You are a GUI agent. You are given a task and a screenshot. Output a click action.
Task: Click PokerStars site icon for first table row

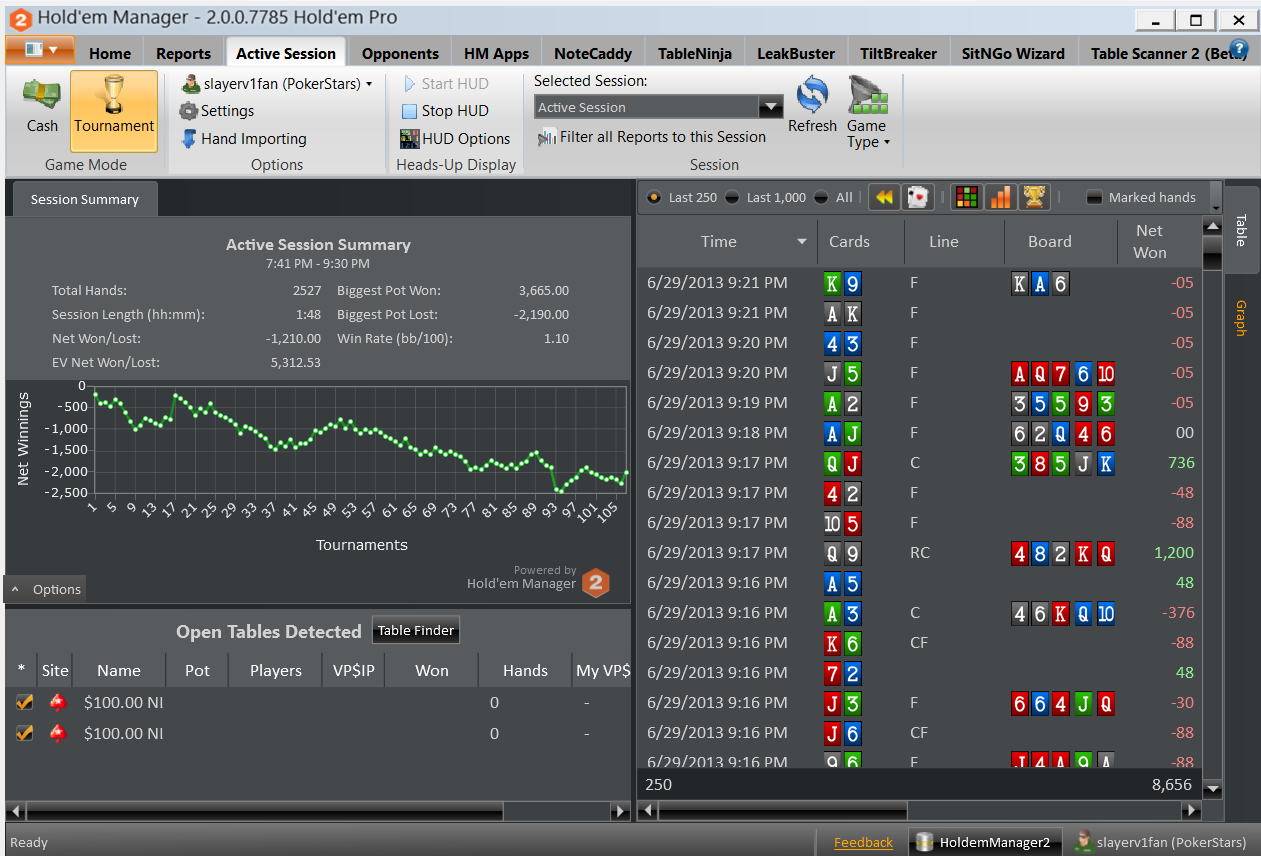[x=56, y=703]
